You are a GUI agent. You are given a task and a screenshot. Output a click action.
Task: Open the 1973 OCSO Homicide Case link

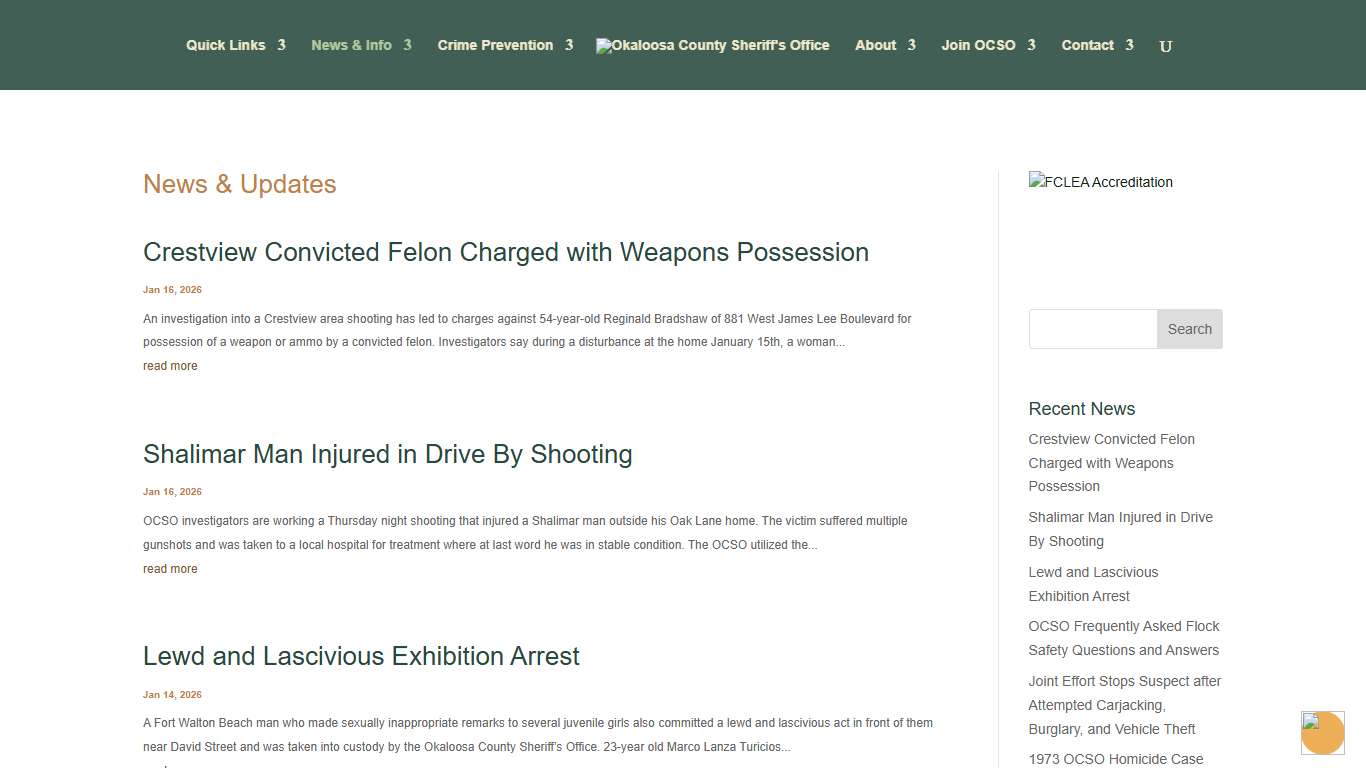tap(1116, 759)
